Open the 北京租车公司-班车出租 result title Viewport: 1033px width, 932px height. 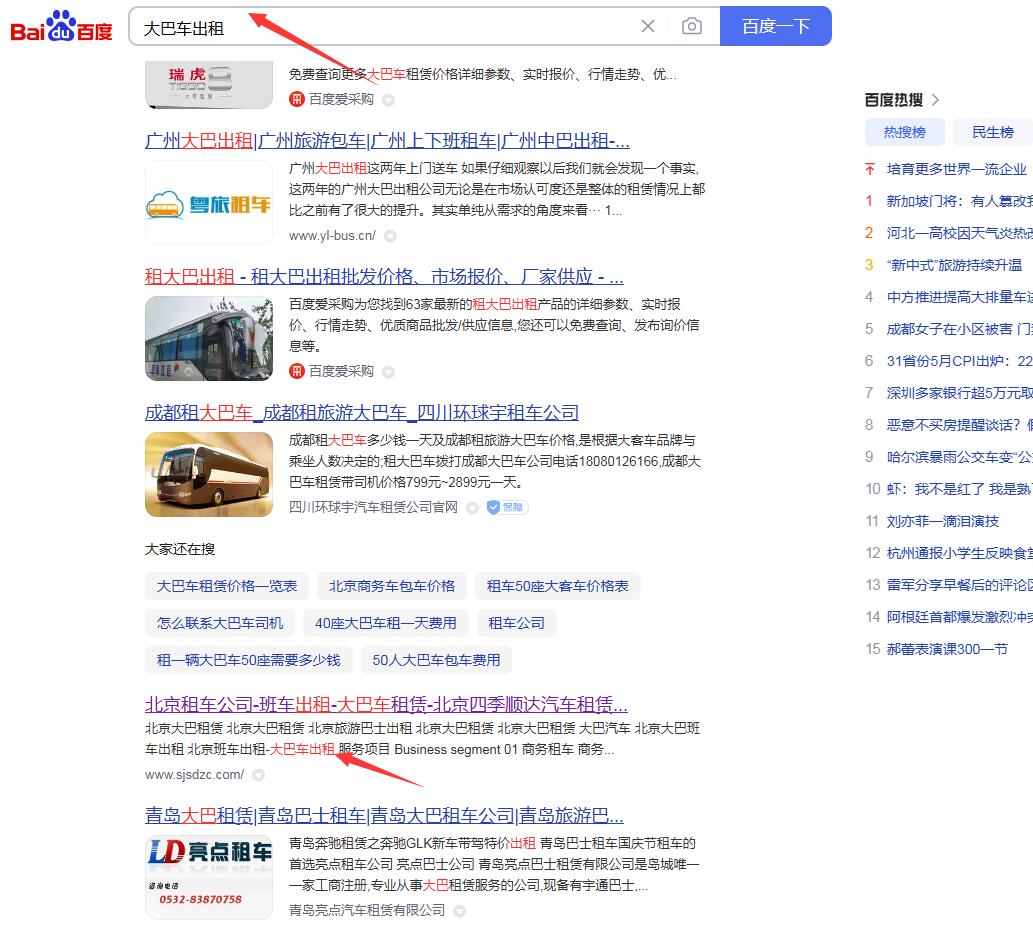tap(386, 705)
